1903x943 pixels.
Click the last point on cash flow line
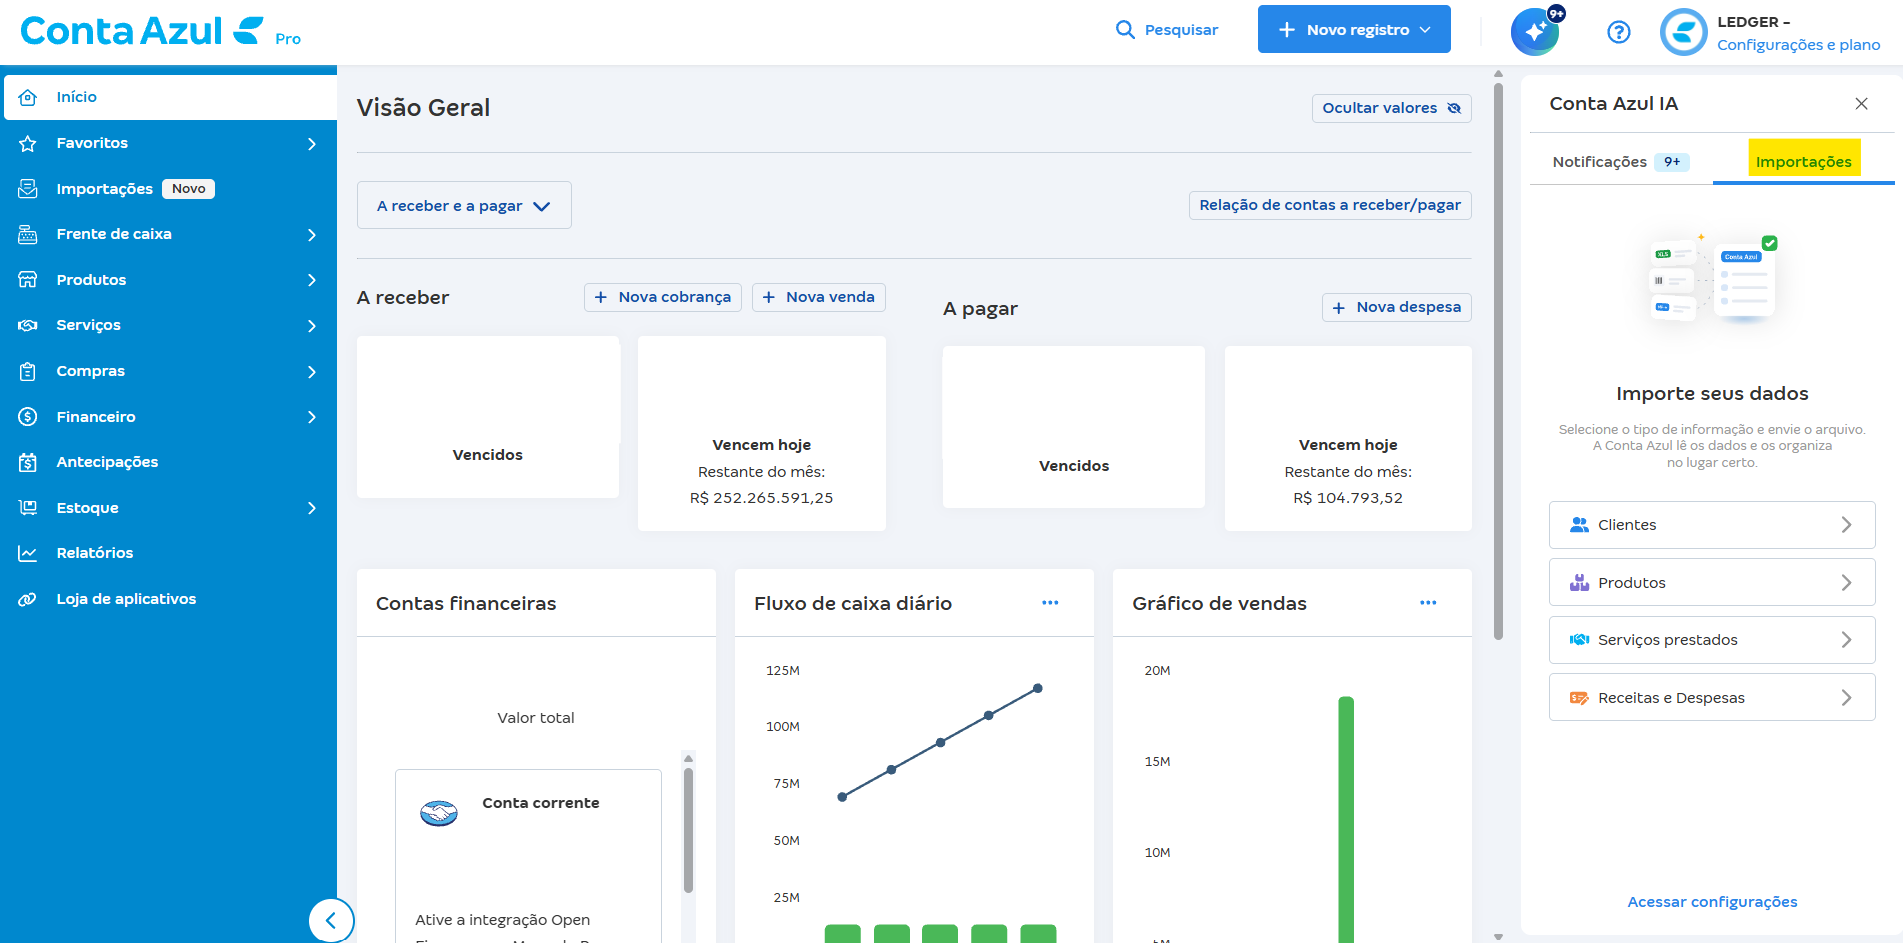tap(1038, 688)
